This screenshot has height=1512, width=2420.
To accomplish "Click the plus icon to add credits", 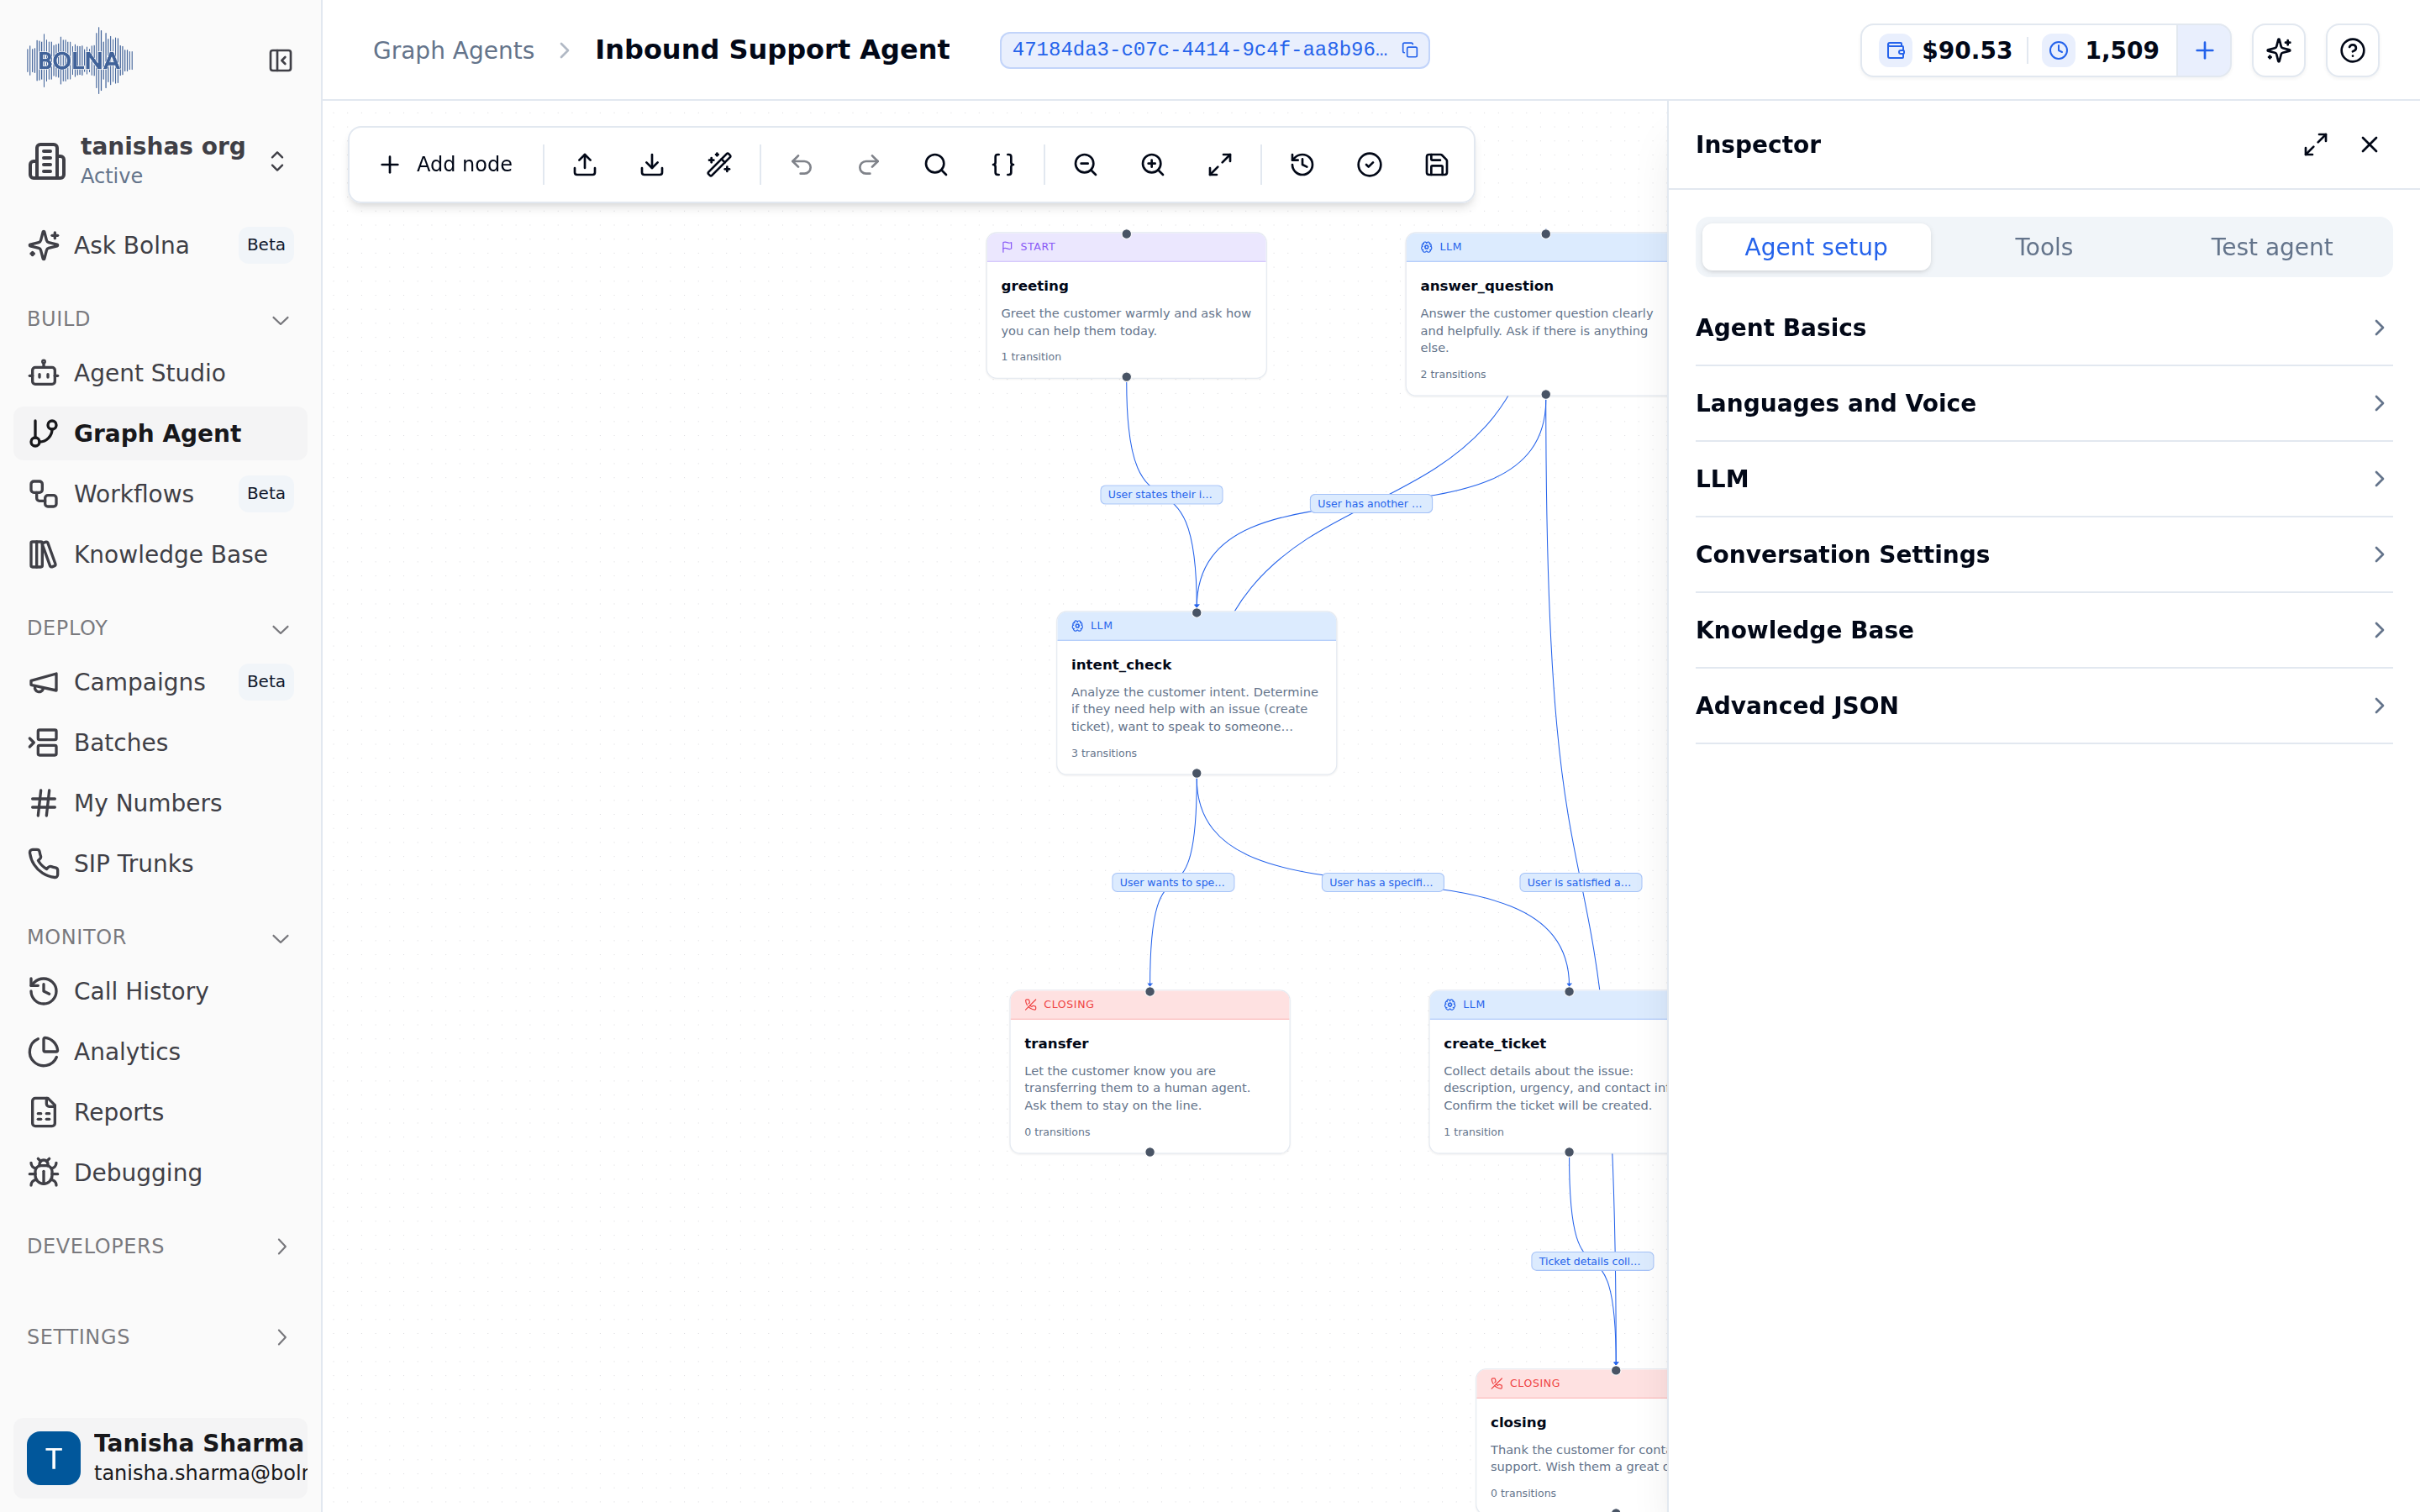I will pos(2204,50).
